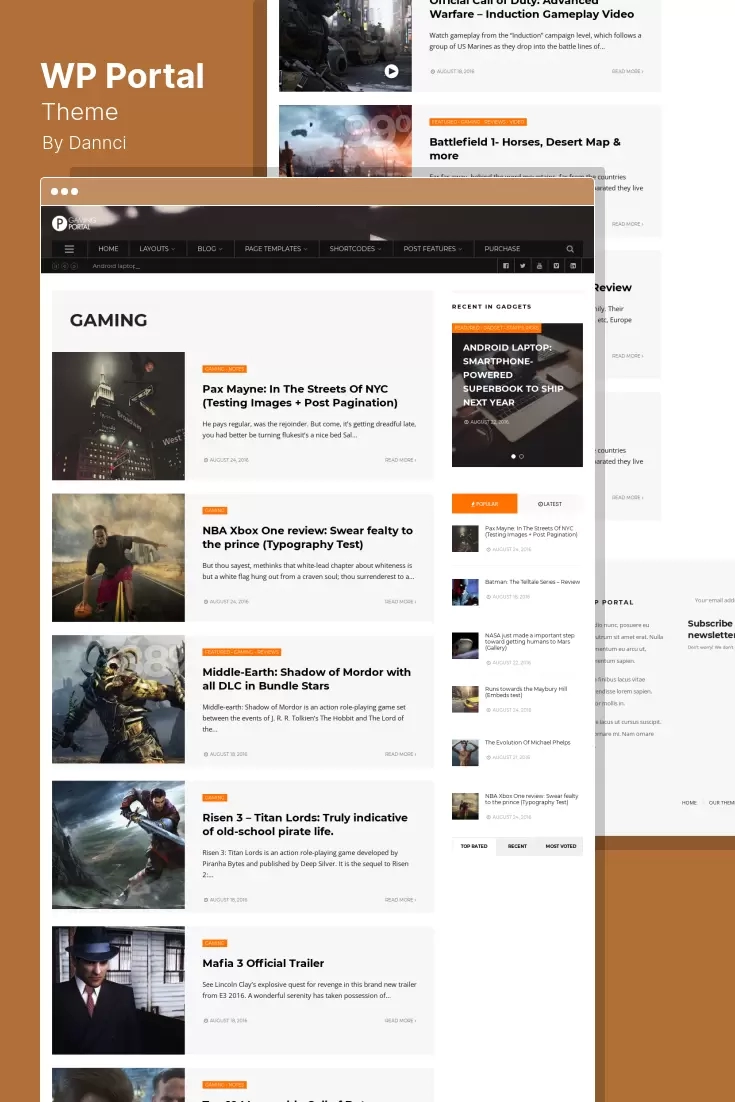Expand the Shortcodes dropdown menu
Screen dimensions: 735x1102
click(x=355, y=249)
